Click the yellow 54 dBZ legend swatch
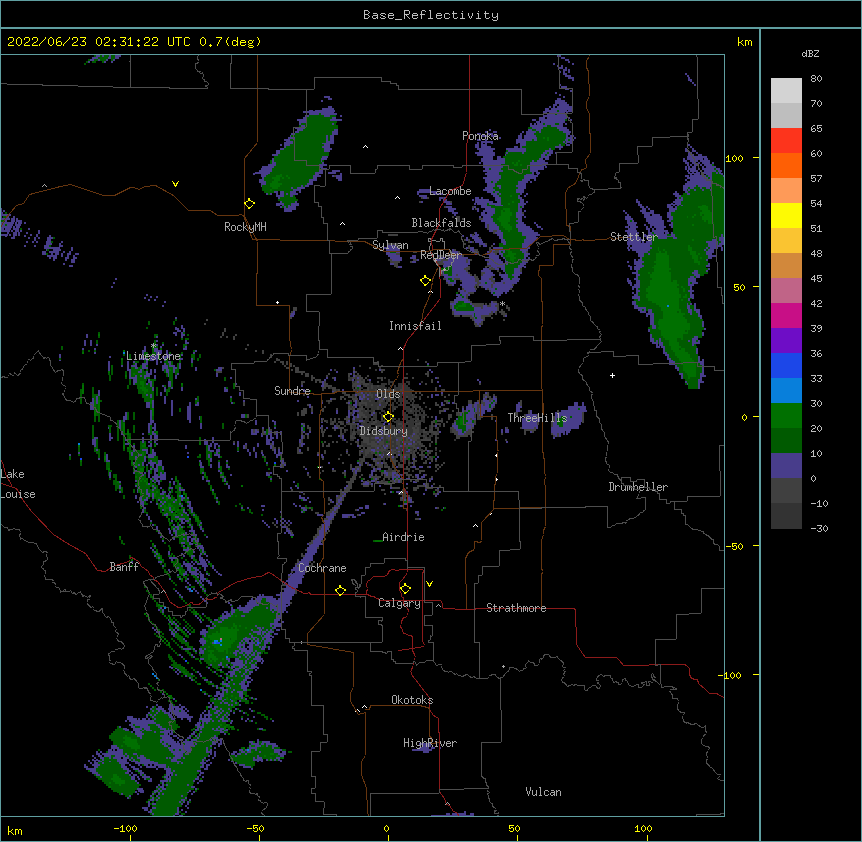Viewport: 862px width, 842px height. tap(786, 215)
